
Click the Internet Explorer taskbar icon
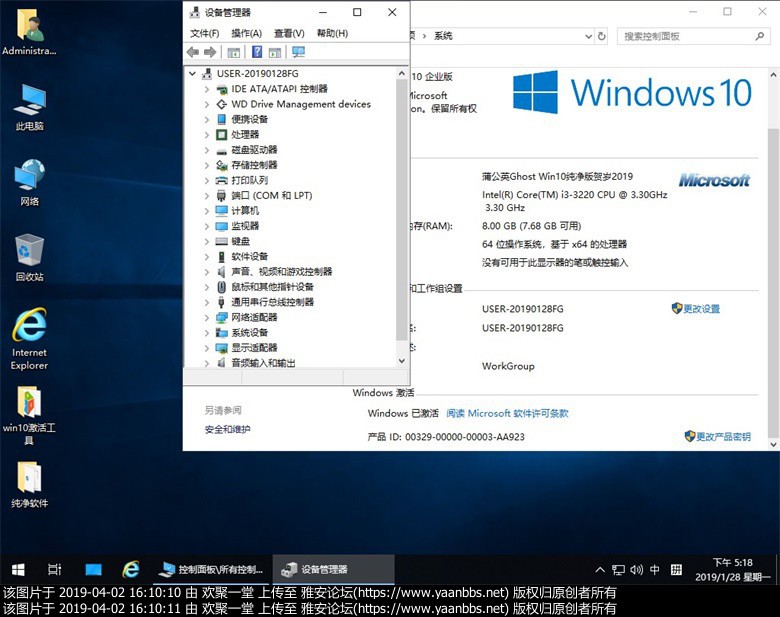131,569
